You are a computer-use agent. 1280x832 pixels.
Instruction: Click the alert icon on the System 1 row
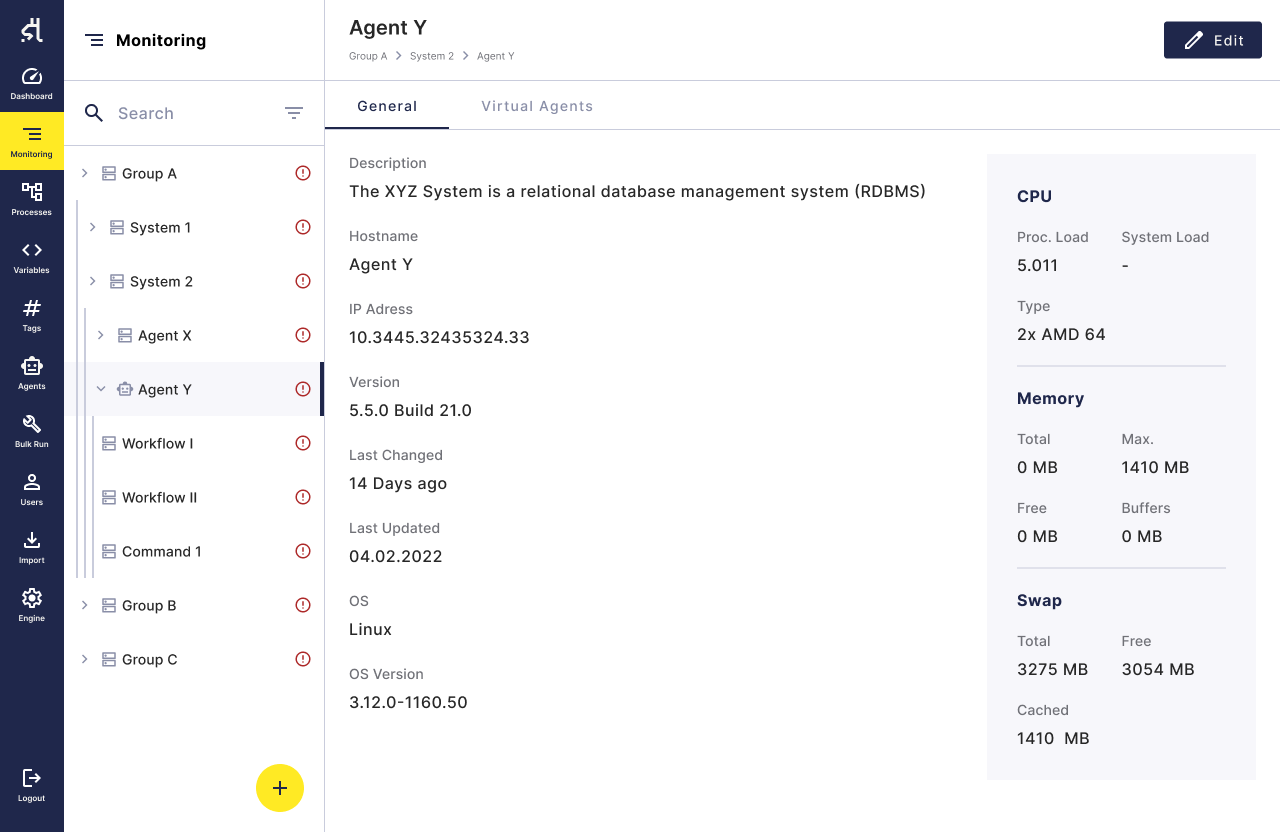point(303,227)
